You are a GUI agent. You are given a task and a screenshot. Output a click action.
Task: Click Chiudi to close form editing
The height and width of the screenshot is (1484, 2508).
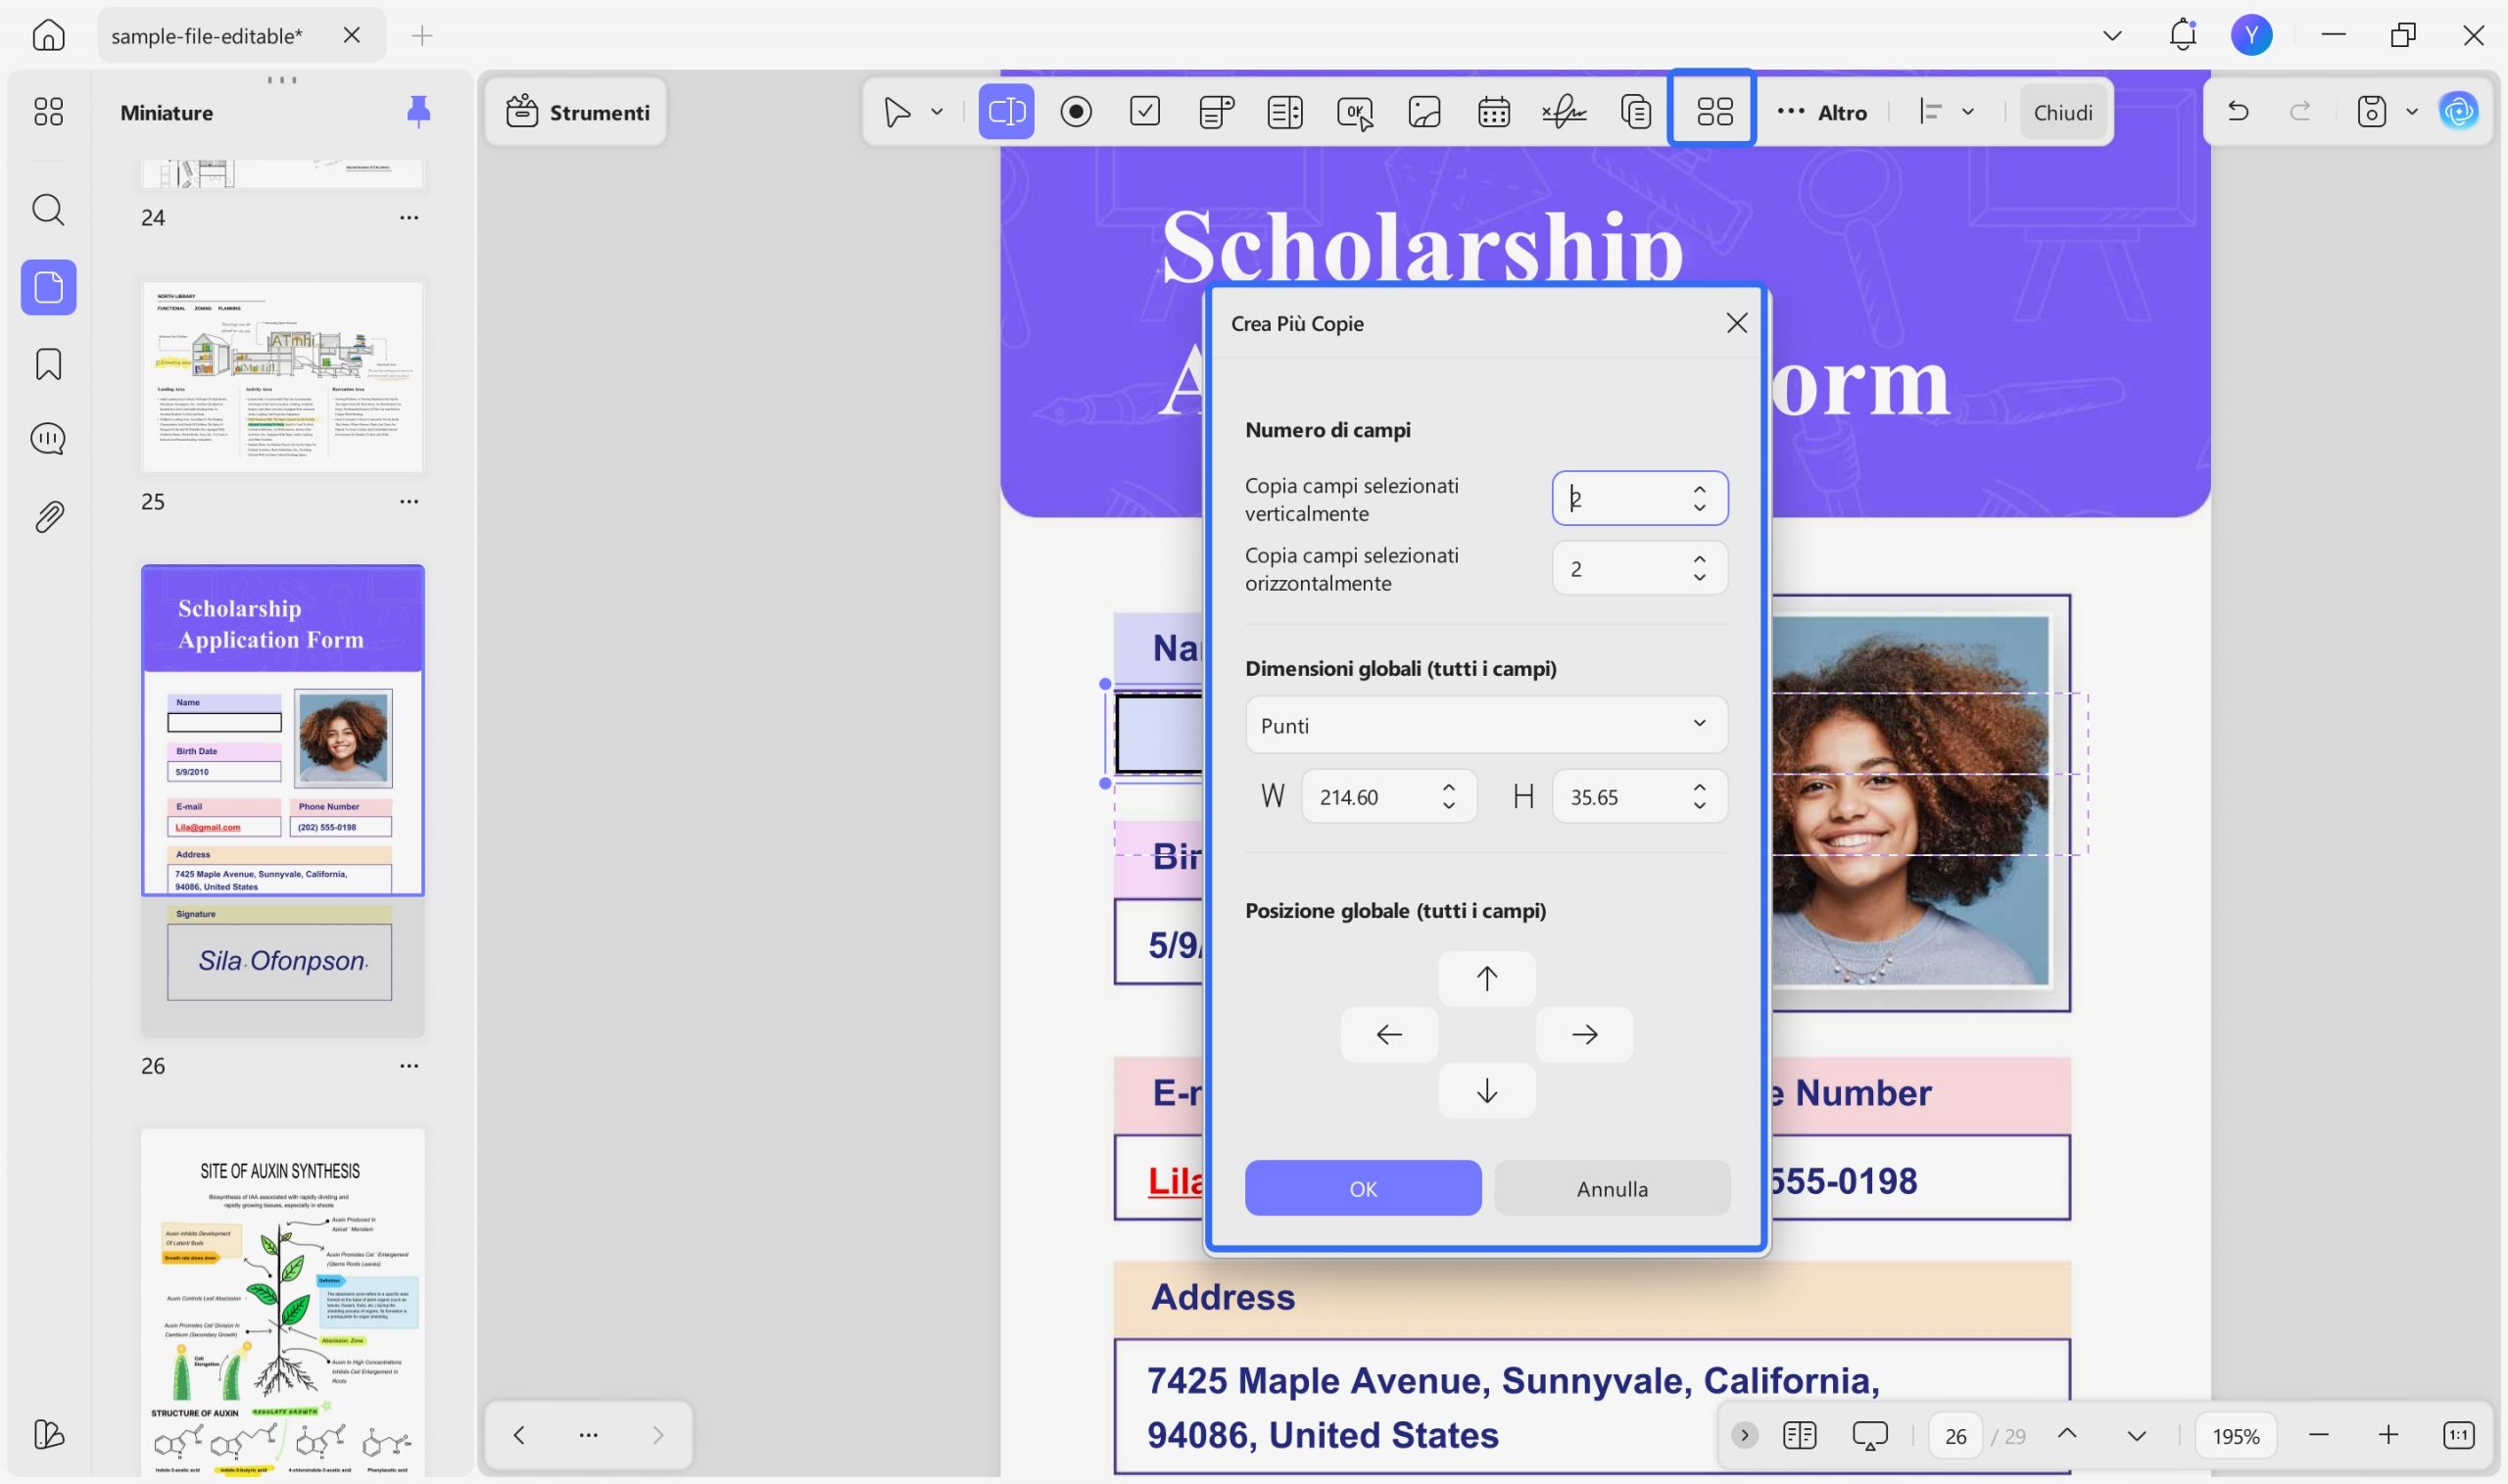(x=2062, y=112)
